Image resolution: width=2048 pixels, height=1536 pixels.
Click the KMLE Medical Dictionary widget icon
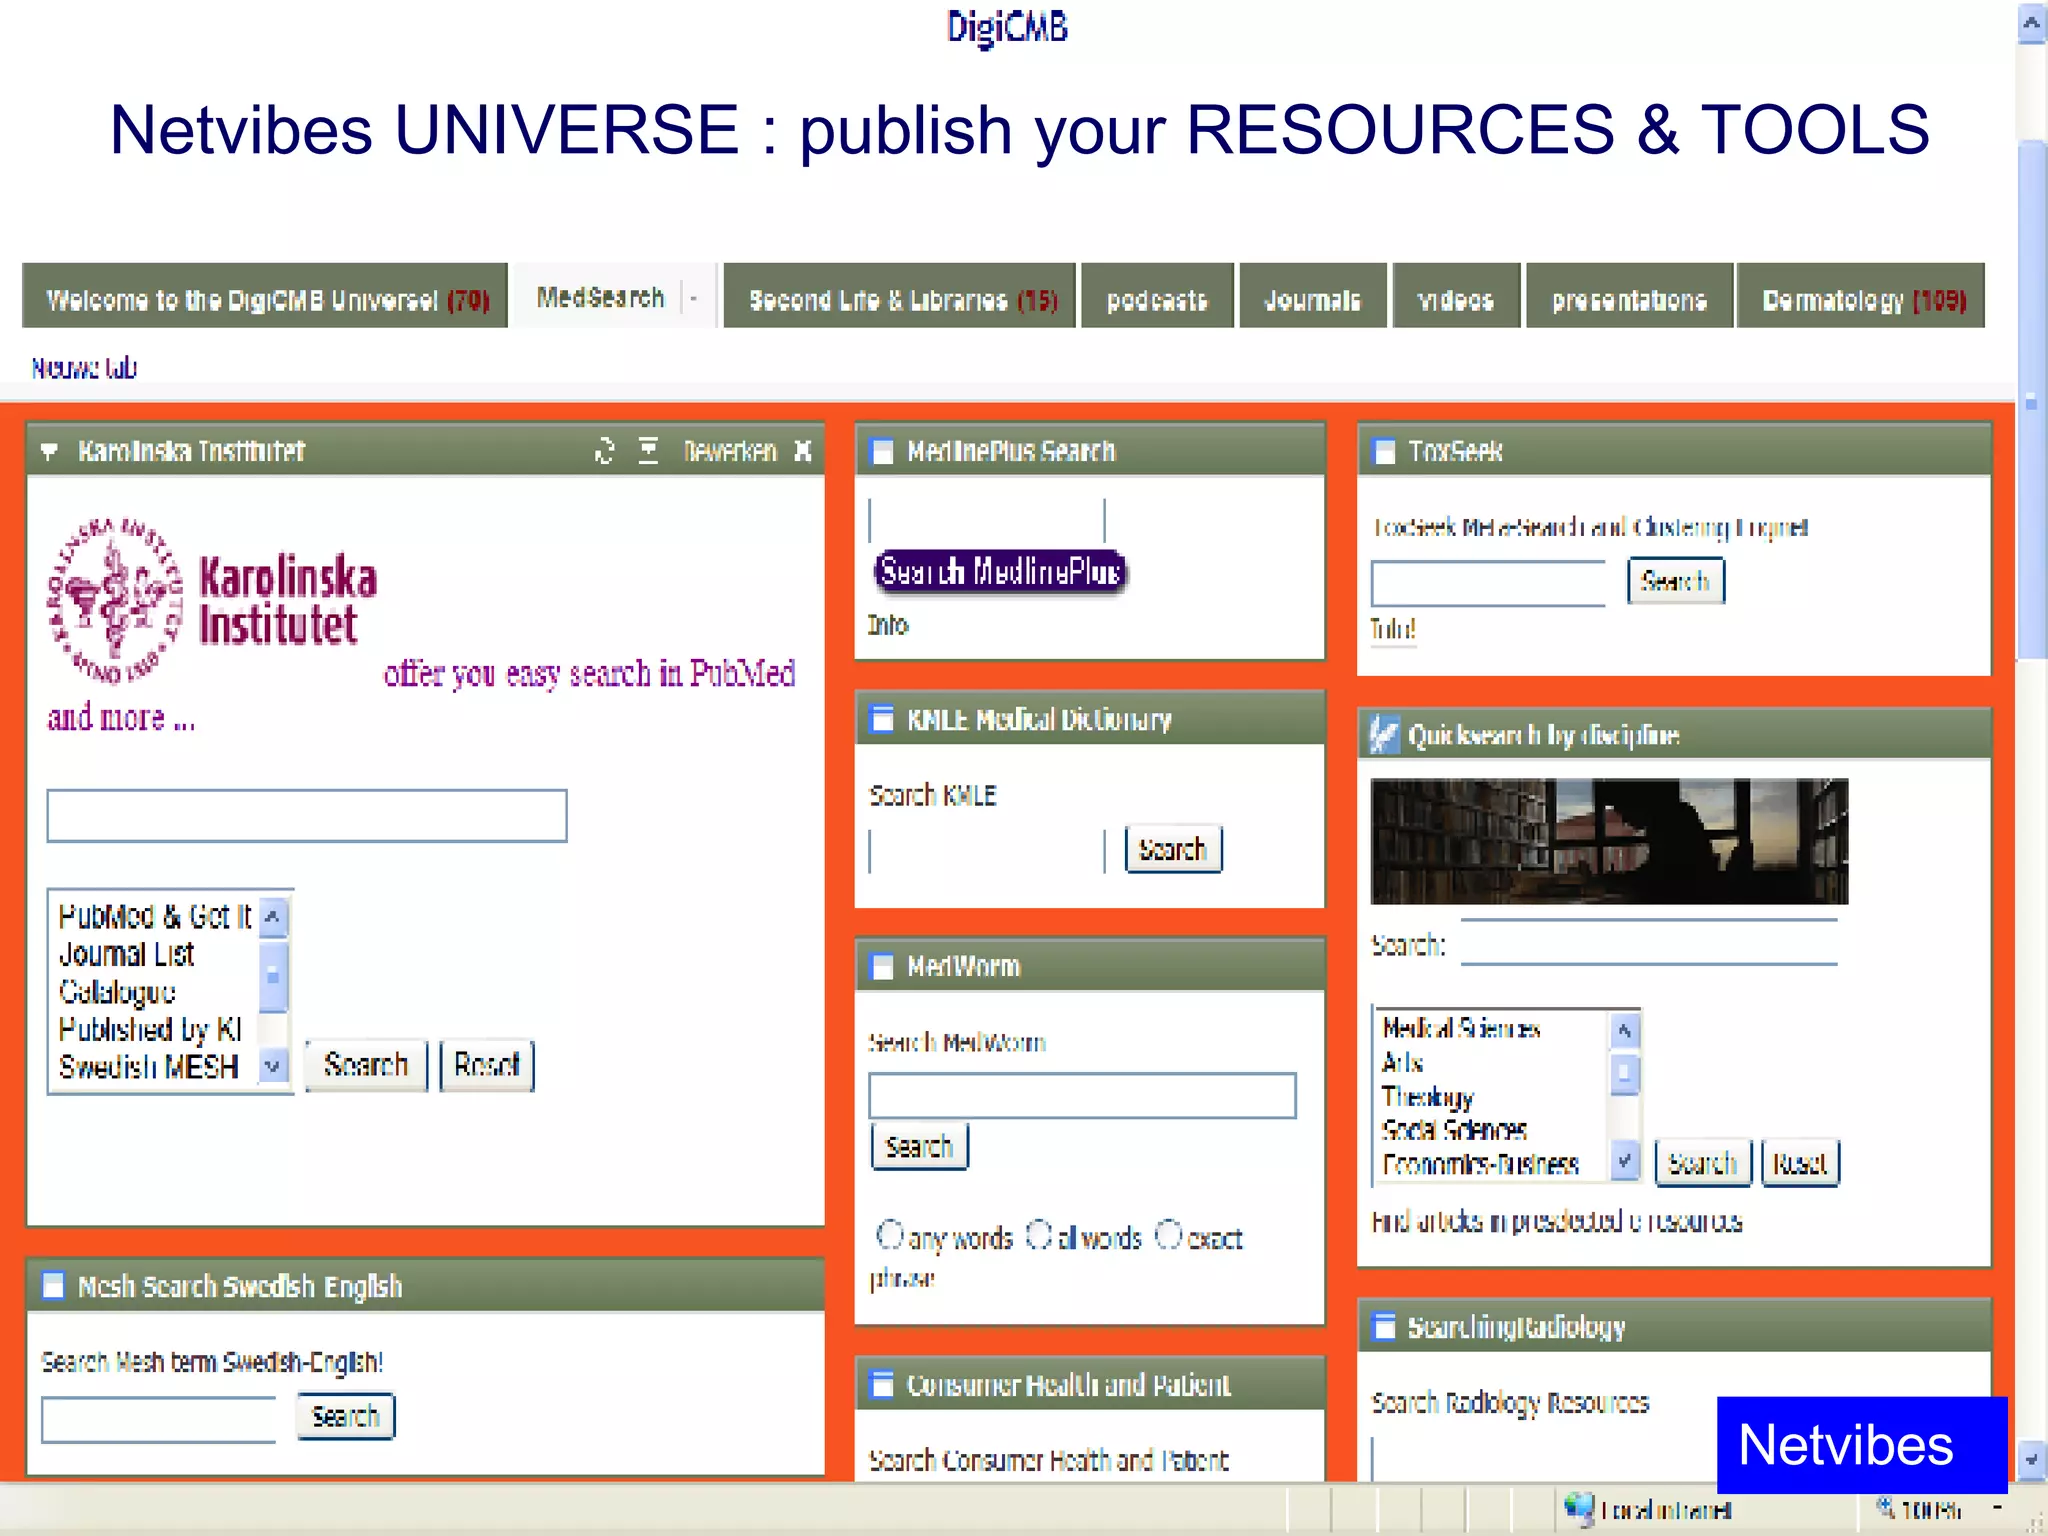click(882, 719)
